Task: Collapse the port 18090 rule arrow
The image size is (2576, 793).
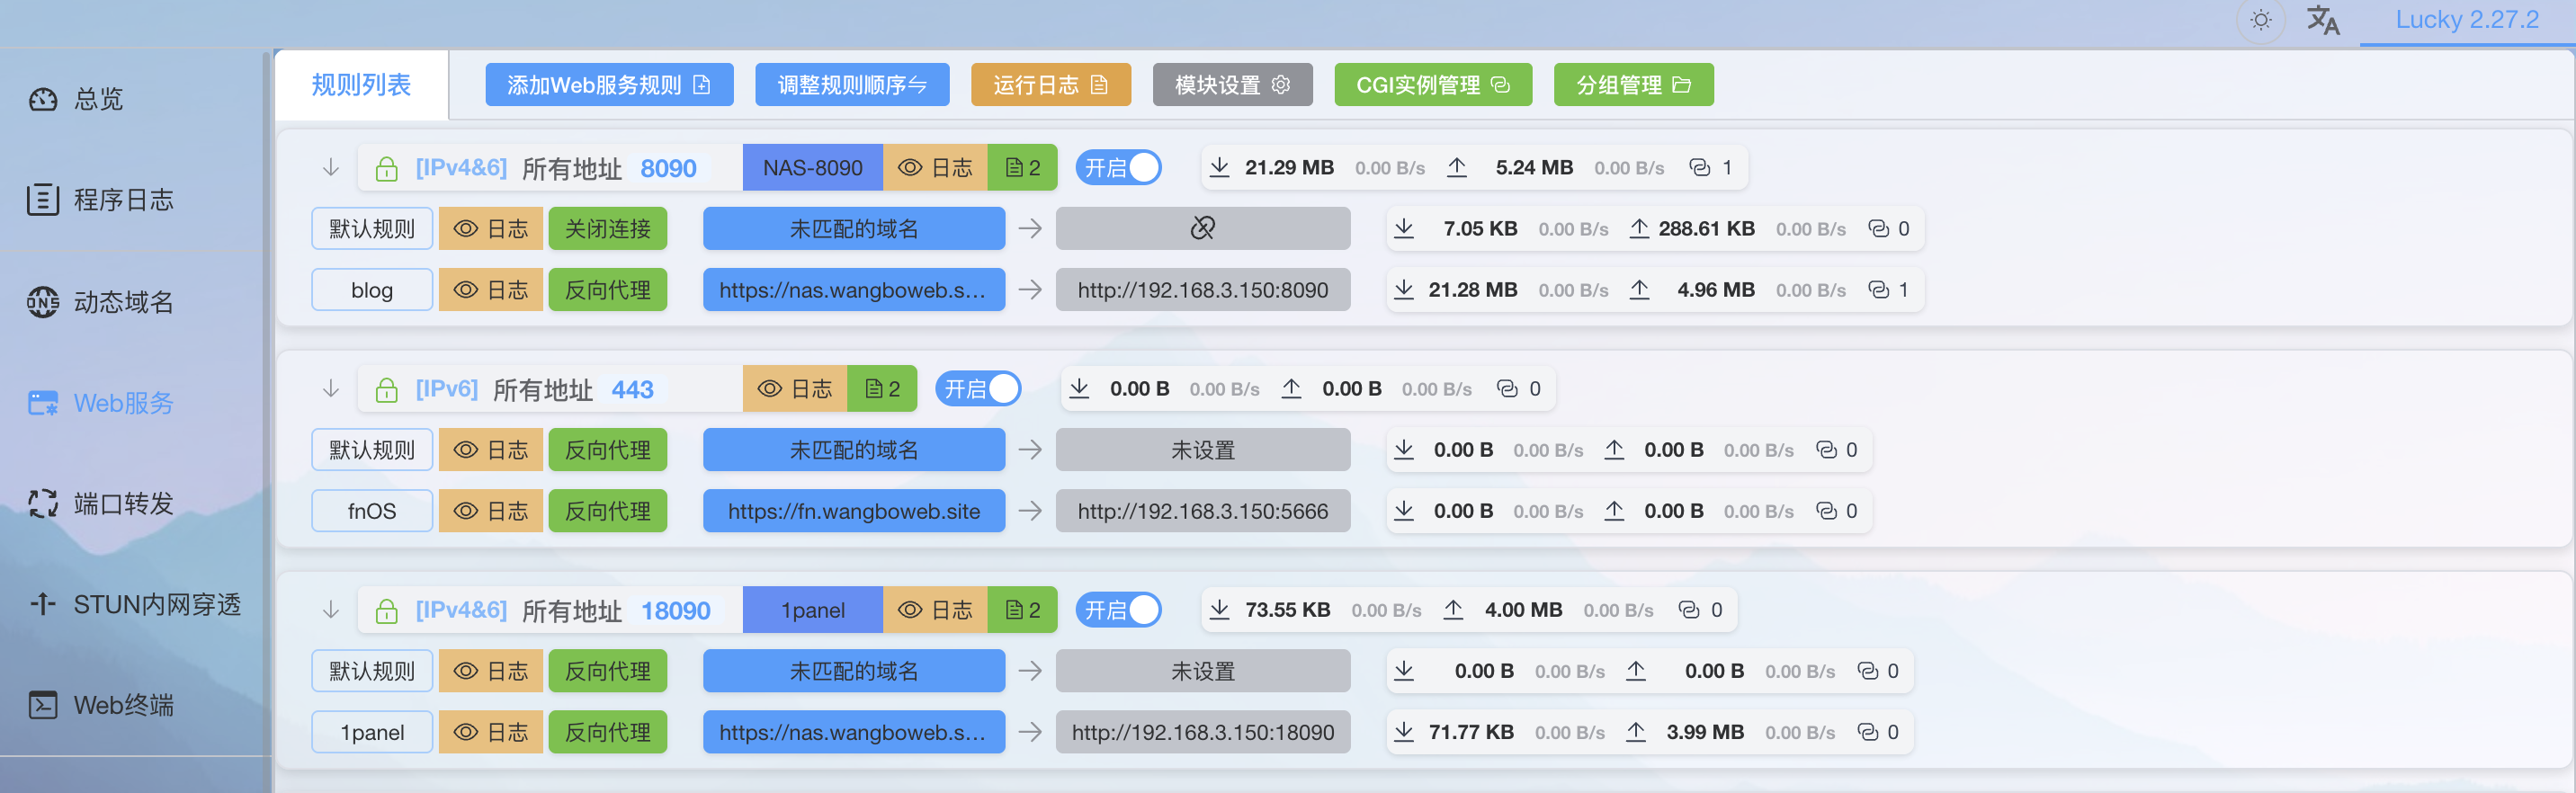Action: [331, 610]
